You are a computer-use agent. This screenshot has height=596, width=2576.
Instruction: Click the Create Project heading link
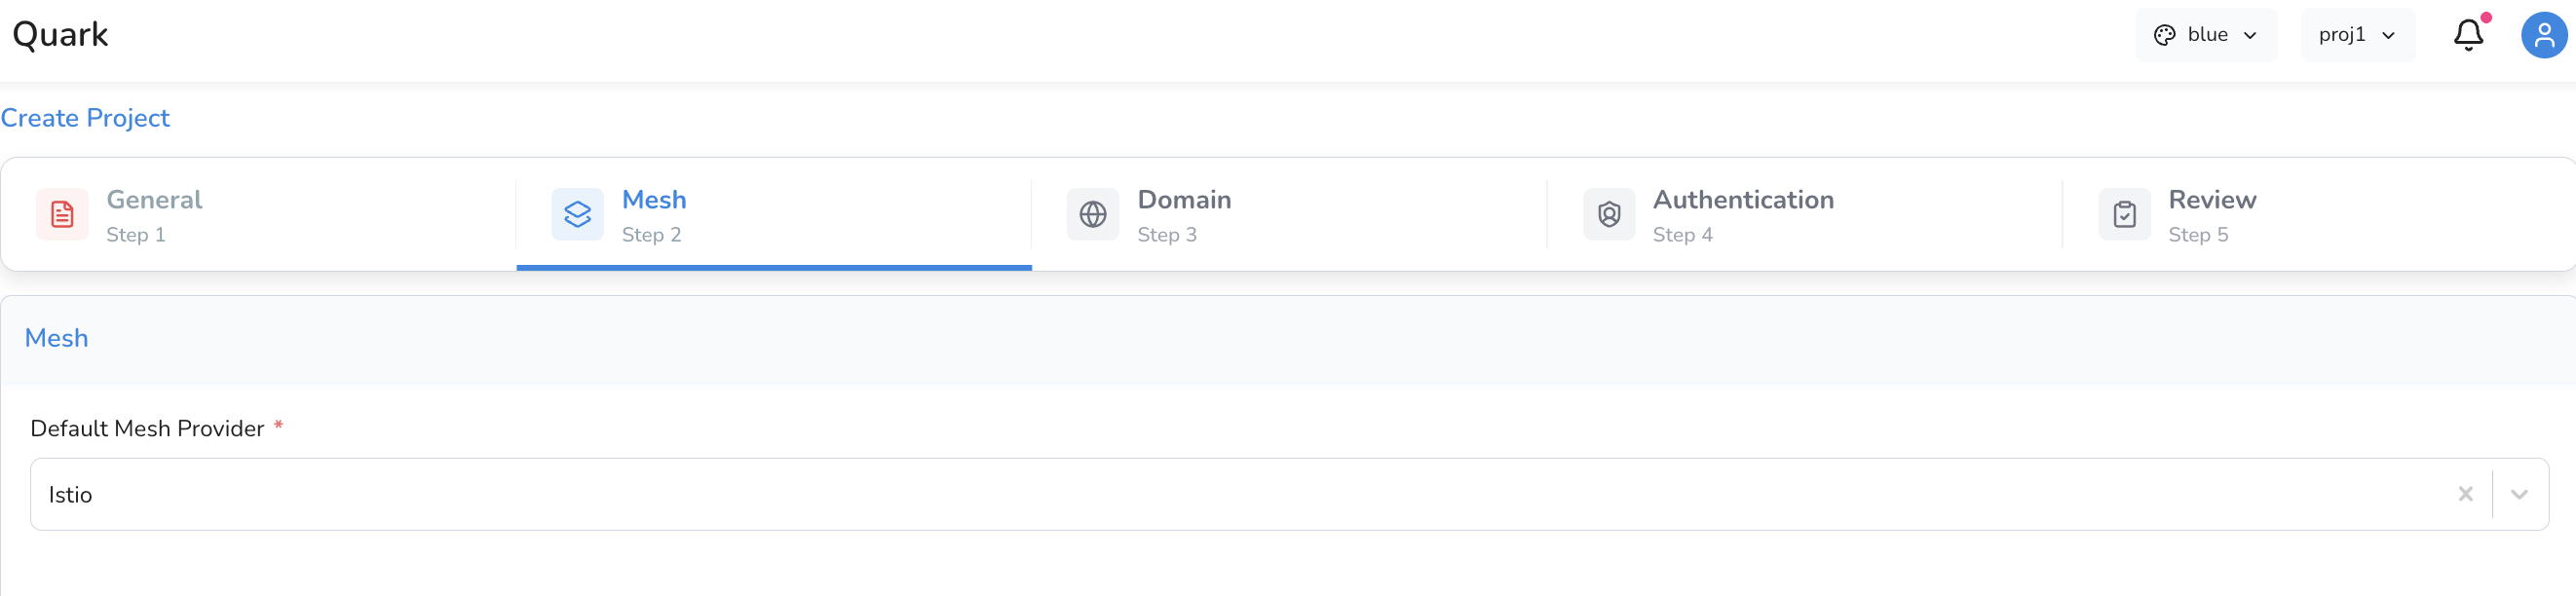click(x=85, y=118)
